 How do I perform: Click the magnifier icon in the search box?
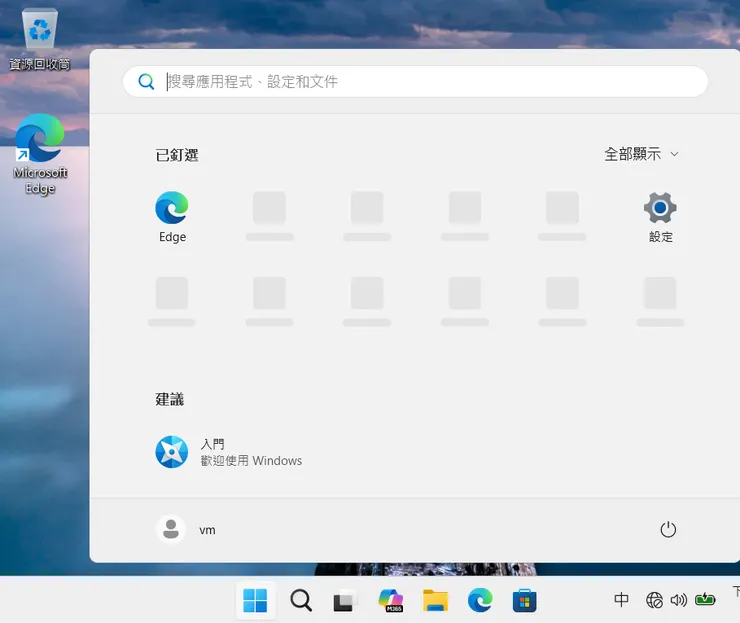(146, 82)
